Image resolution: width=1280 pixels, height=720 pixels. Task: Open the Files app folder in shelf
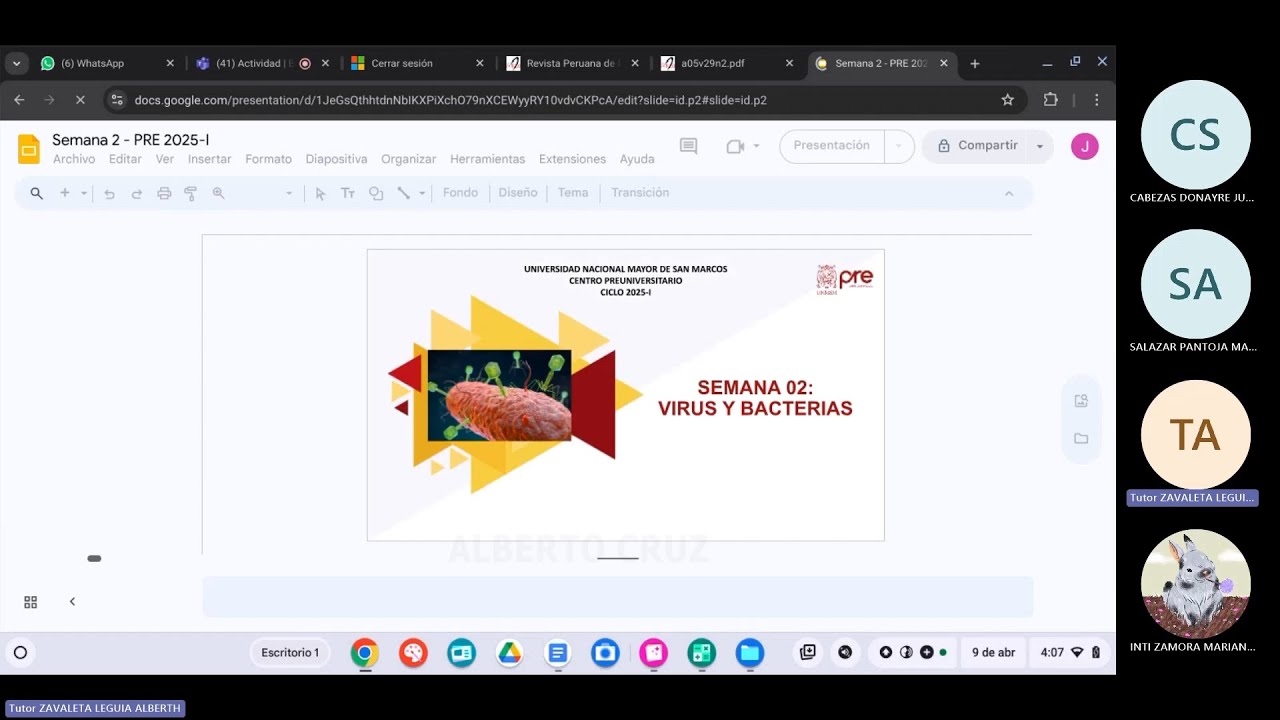[750, 653]
